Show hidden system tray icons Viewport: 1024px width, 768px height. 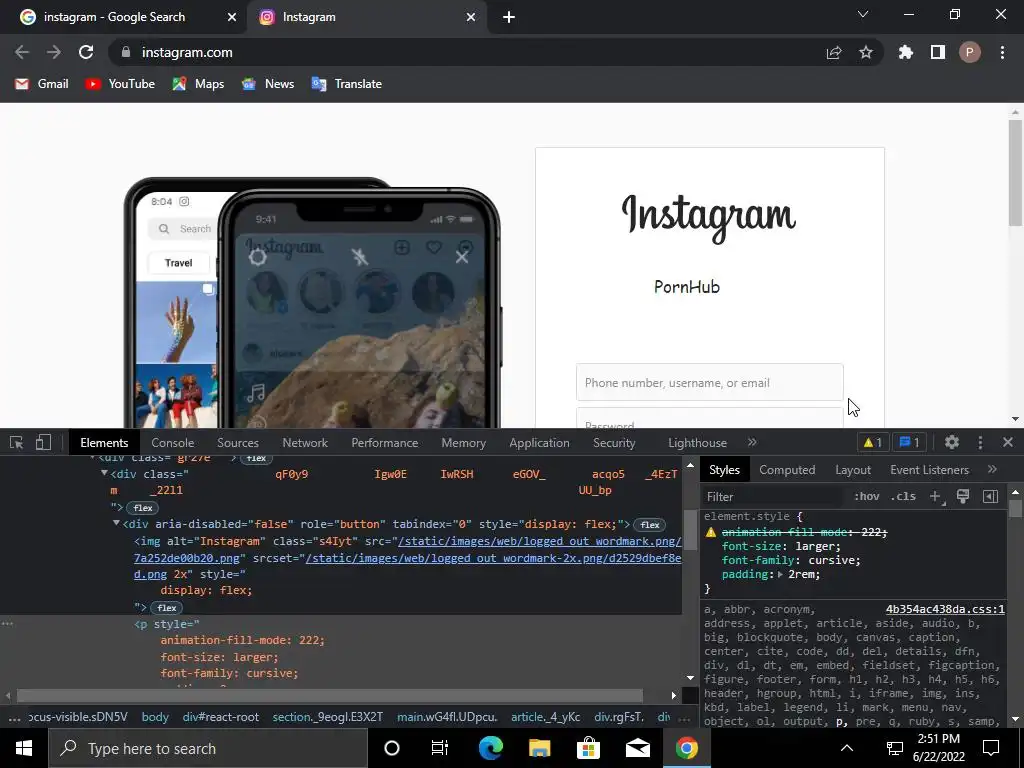[847, 748]
